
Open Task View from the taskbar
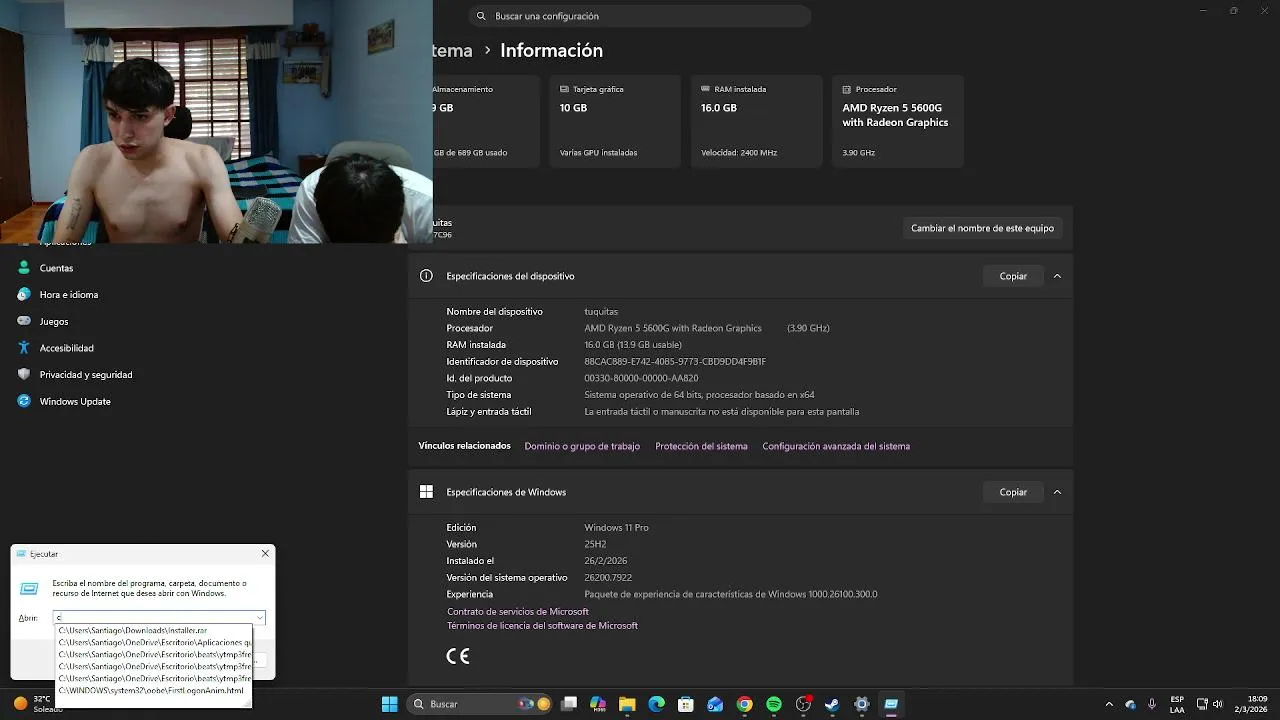[x=569, y=704]
